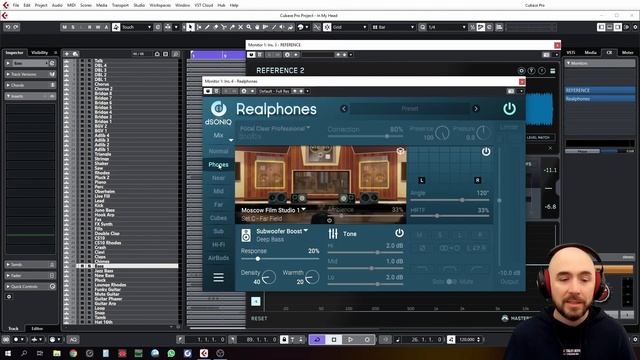640x360 pixels.
Task: Click the Record transport button
Action: (x=367, y=339)
